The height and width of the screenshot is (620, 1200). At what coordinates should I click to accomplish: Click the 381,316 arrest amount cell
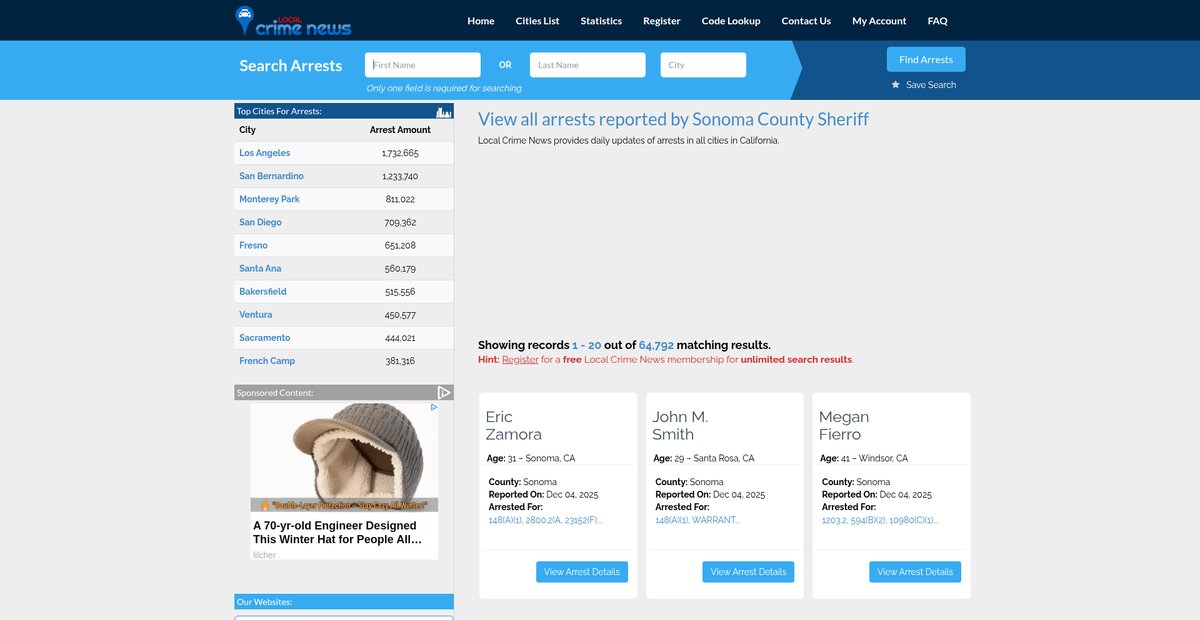pyautogui.click(x=400, y=361)
